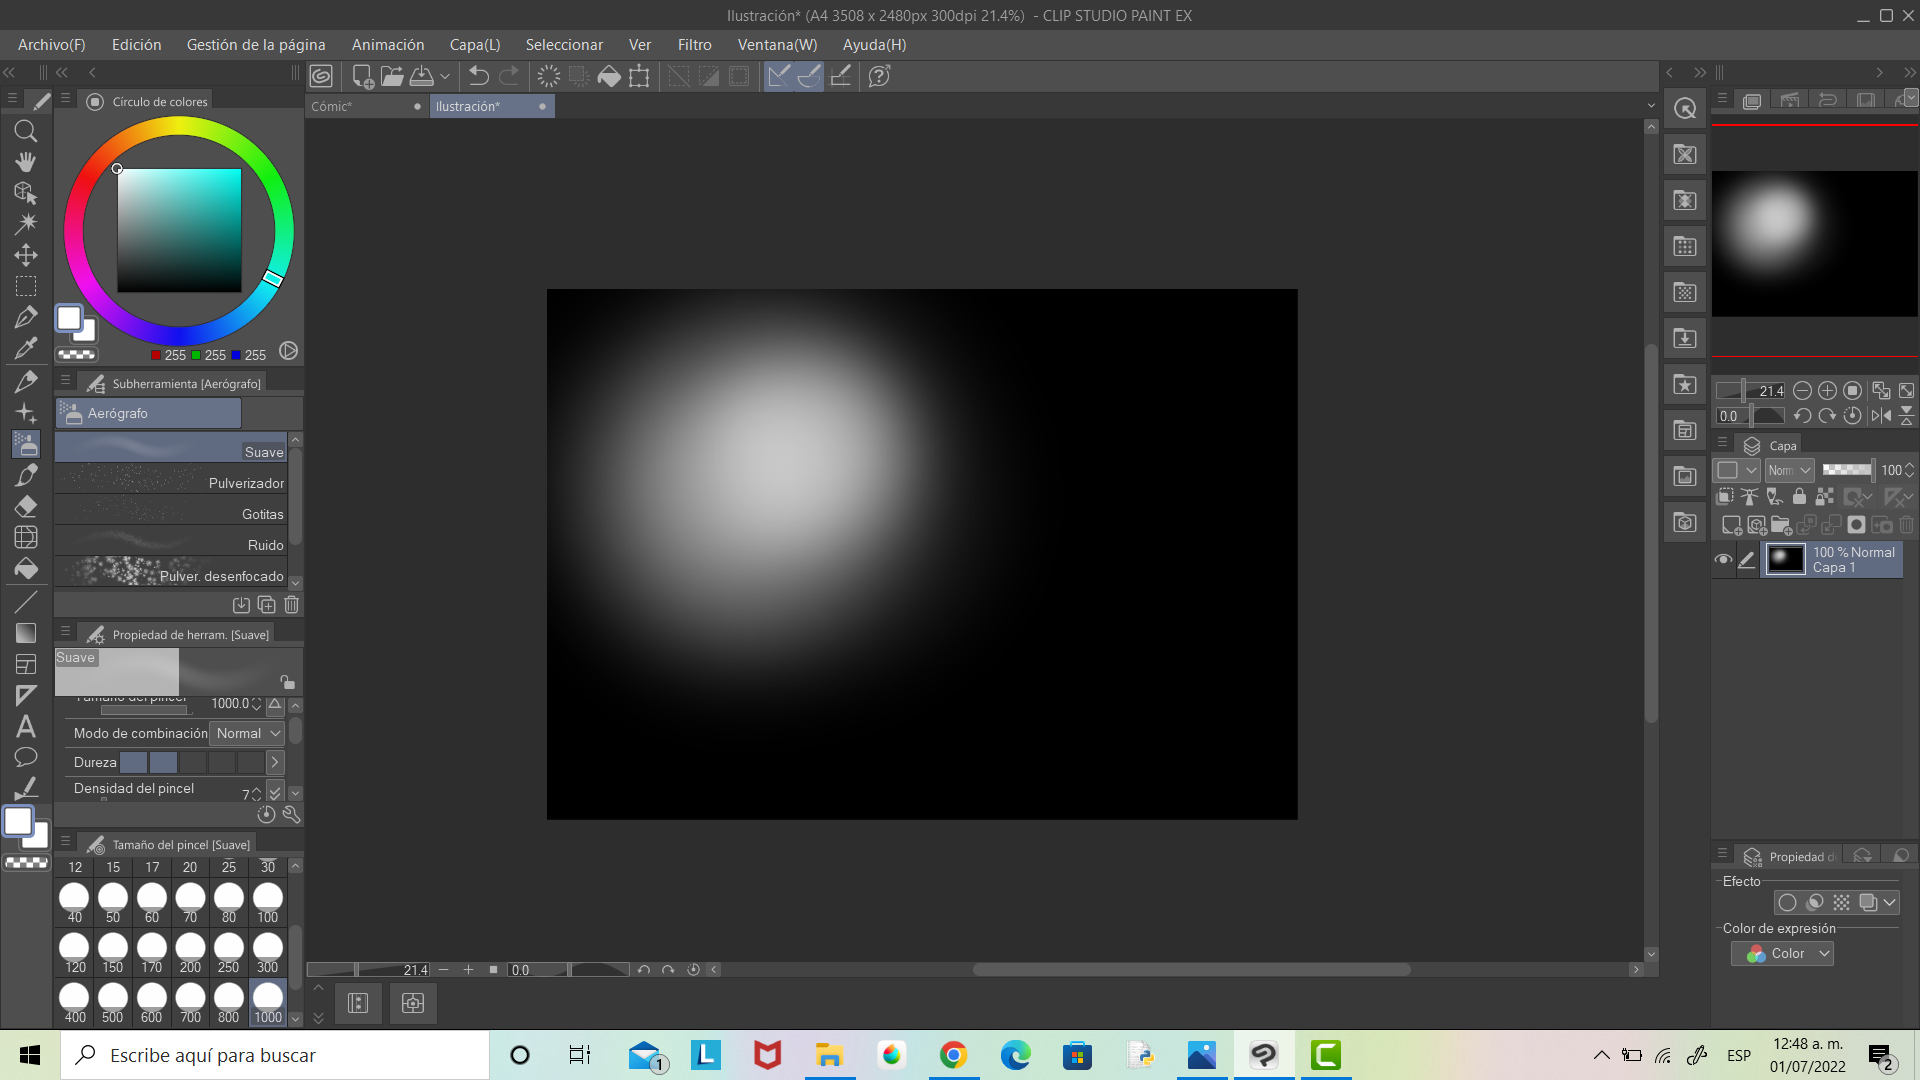Image resolution: width=1920 pixels, height=1080 pixels.
Task: Toggle snap to ruler in toolbar
Action: (x=779, y=76)
